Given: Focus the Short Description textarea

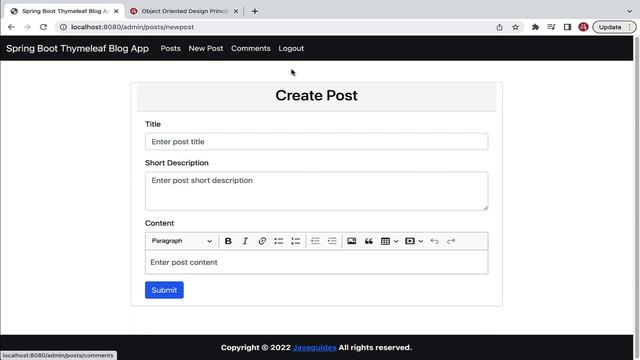Looking at the screenshot, I should pos(316,191).
